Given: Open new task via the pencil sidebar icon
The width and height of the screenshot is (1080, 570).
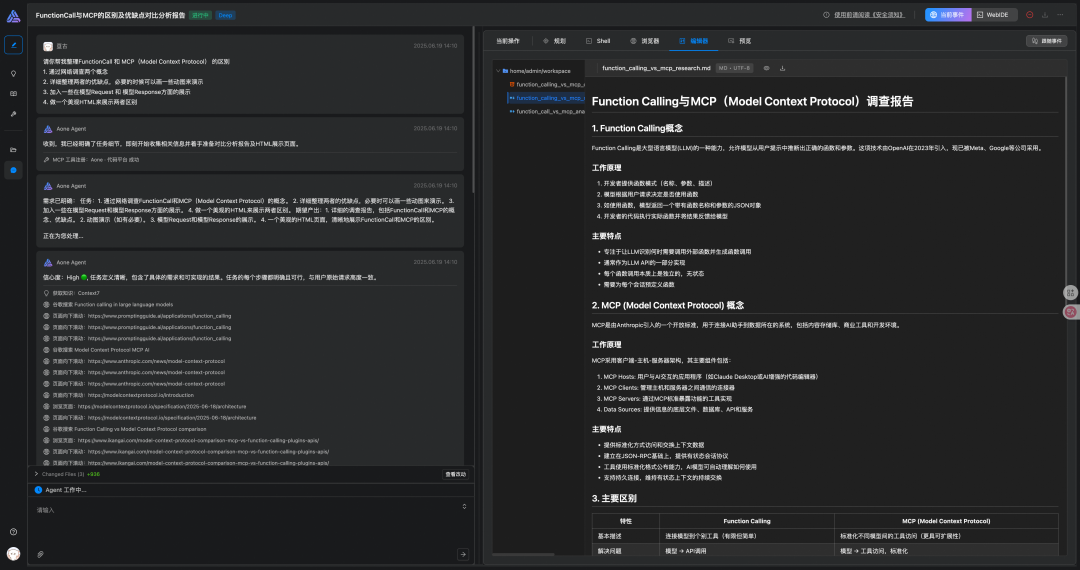Looking at the screenshot, I should pyautogui.click(x=13, y=45).
